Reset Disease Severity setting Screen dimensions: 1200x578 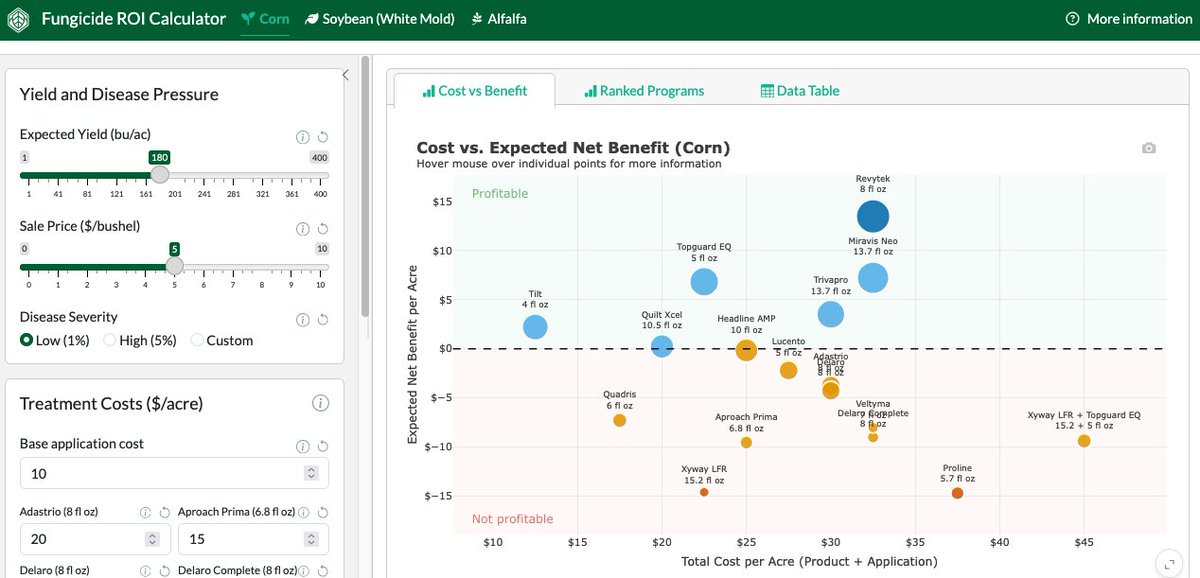tap(322, 319)
